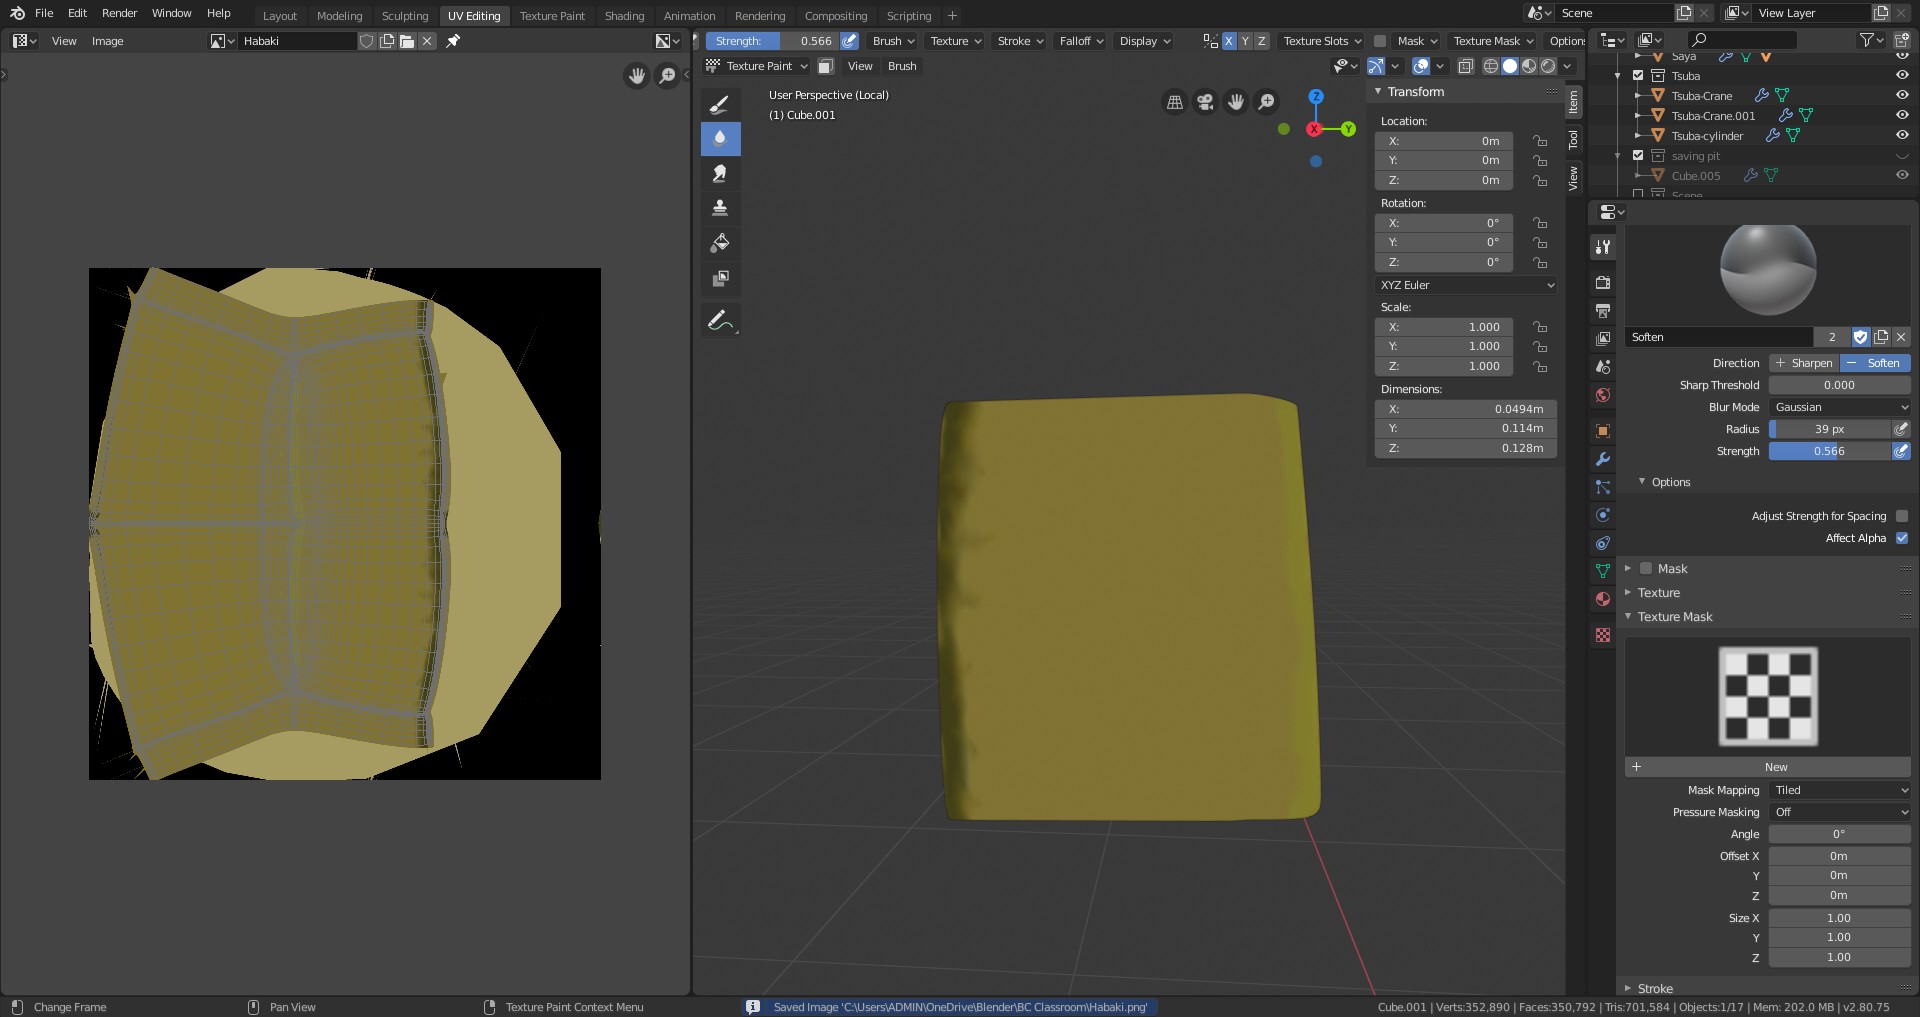The image size is (1920, 1017).
Task: Open the File menu
Action: pos(44,13)
